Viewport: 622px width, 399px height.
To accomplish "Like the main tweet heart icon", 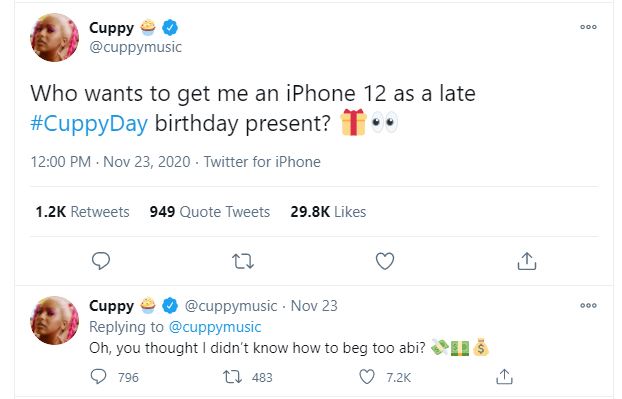I will click(385, 261).
